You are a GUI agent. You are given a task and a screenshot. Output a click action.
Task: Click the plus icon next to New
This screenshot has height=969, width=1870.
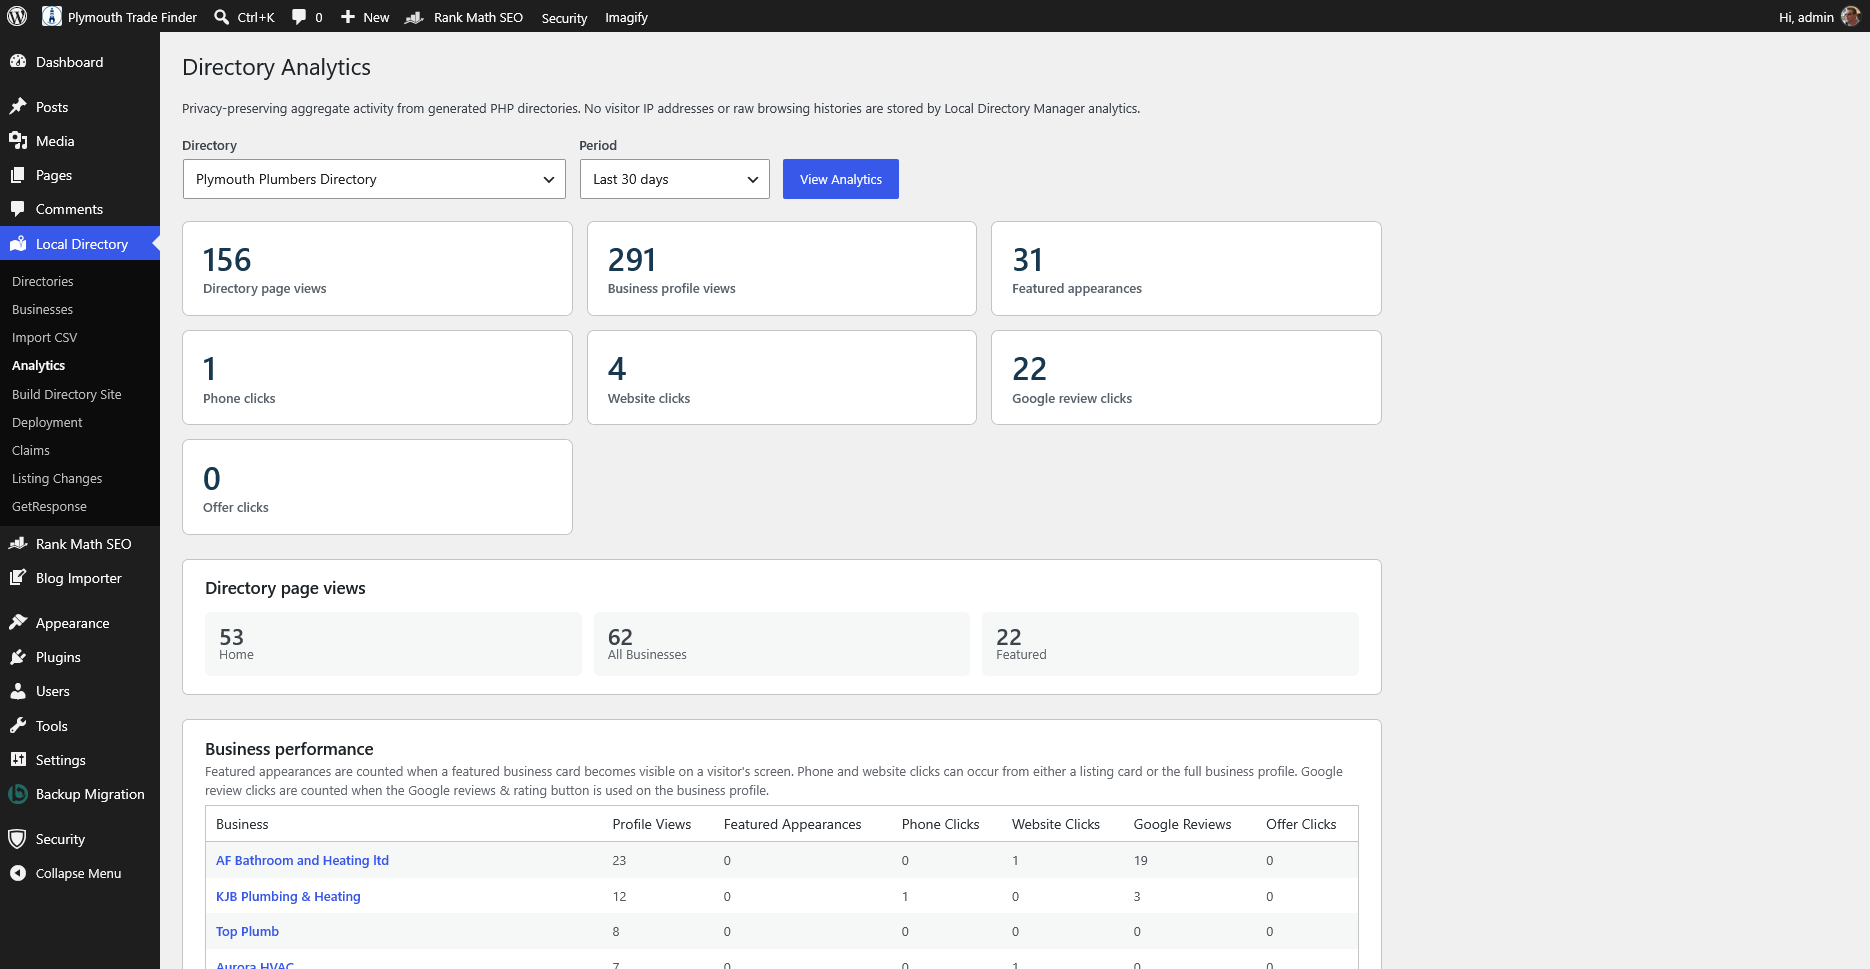click(x=348, y=17)
